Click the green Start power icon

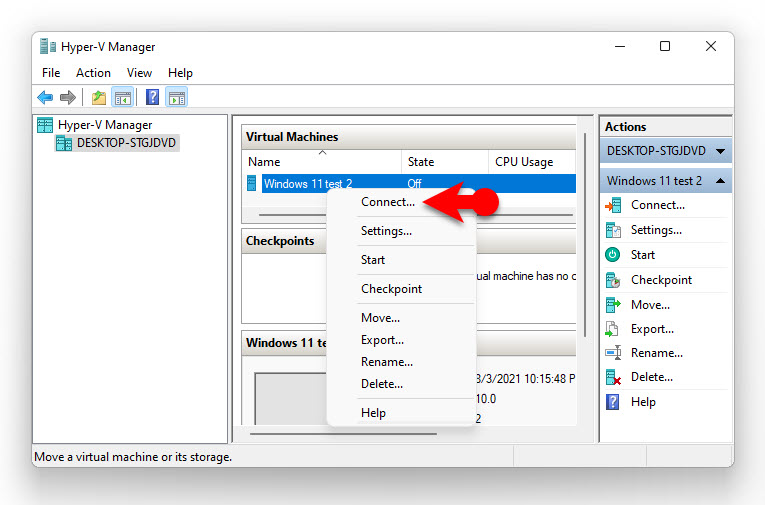point(613,255)
